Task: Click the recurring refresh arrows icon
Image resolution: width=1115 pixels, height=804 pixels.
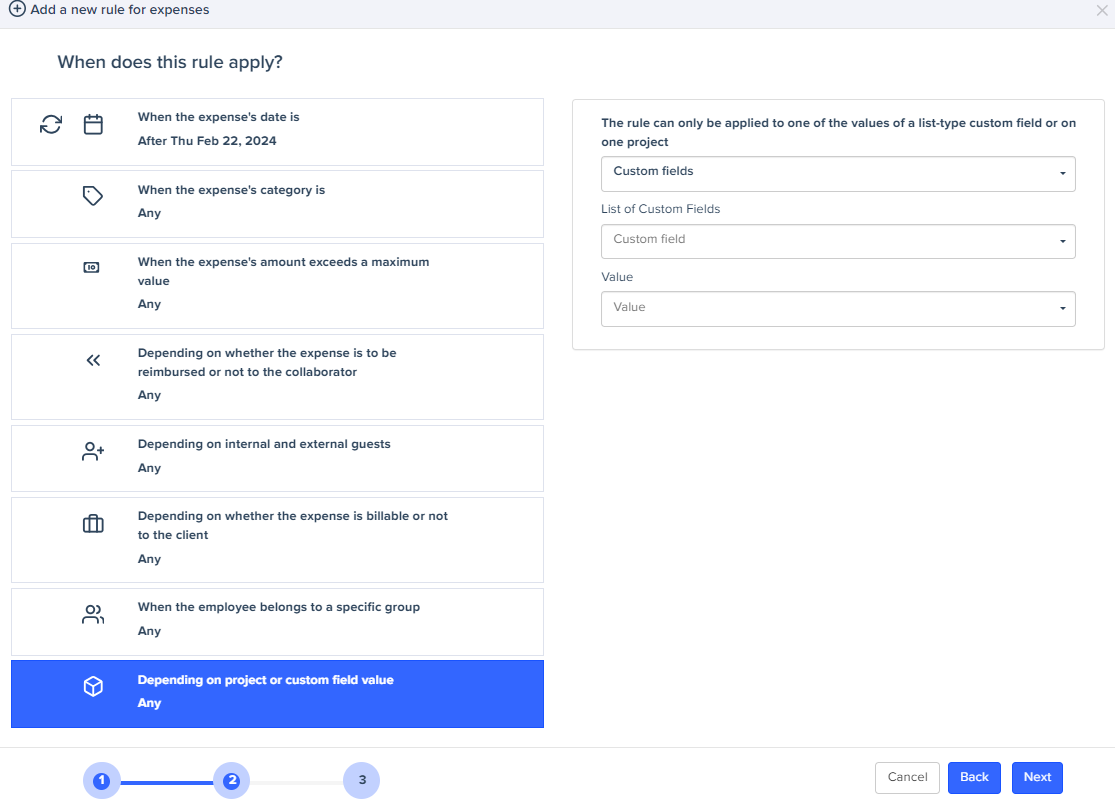Action: click(x=51, y=125)
